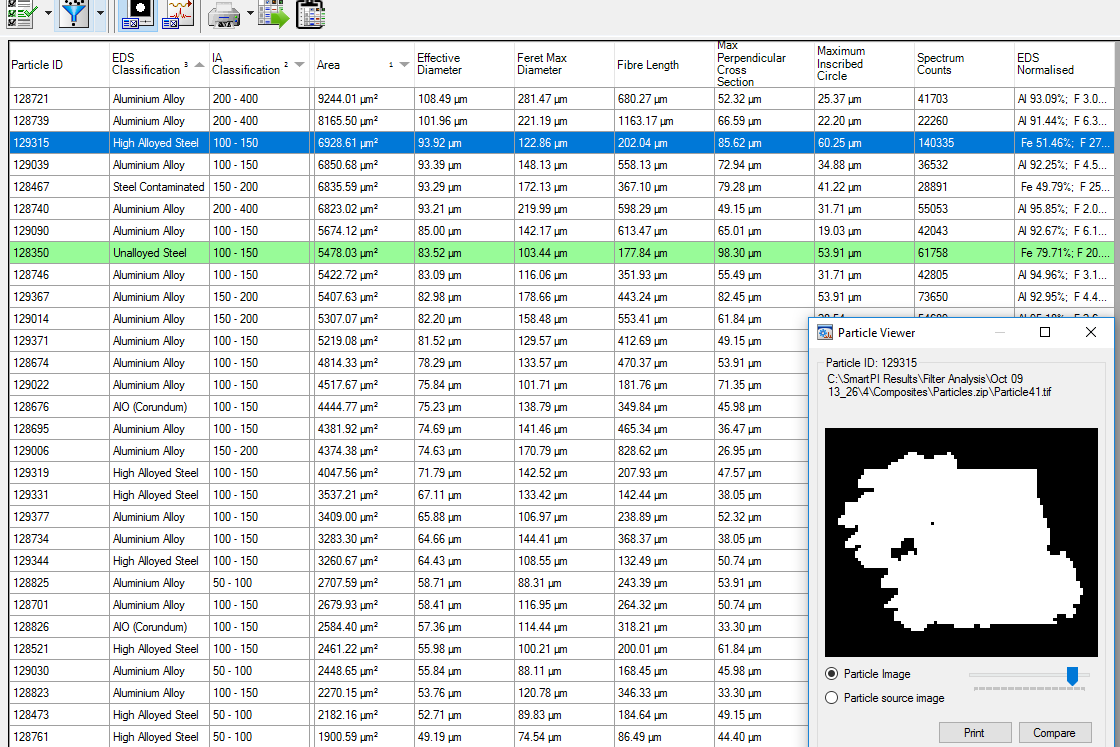Screen dimensions: 1120x747
Task: Select particle row 128721
Action: (561, 99)
